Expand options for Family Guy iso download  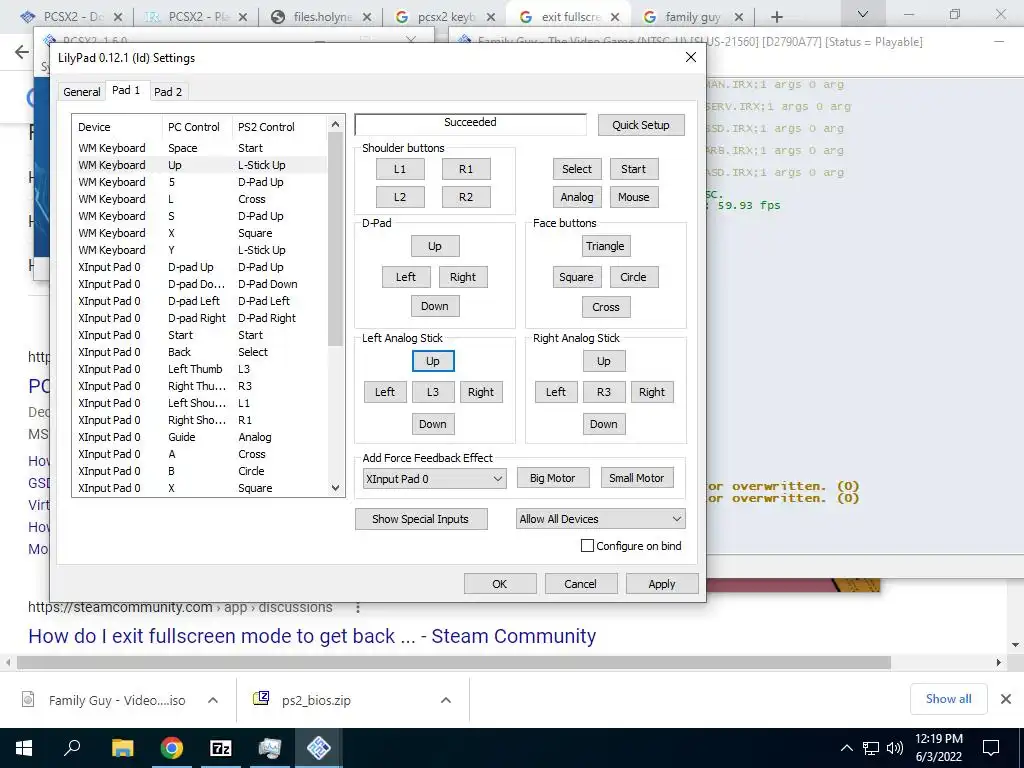tap(213, 700)
